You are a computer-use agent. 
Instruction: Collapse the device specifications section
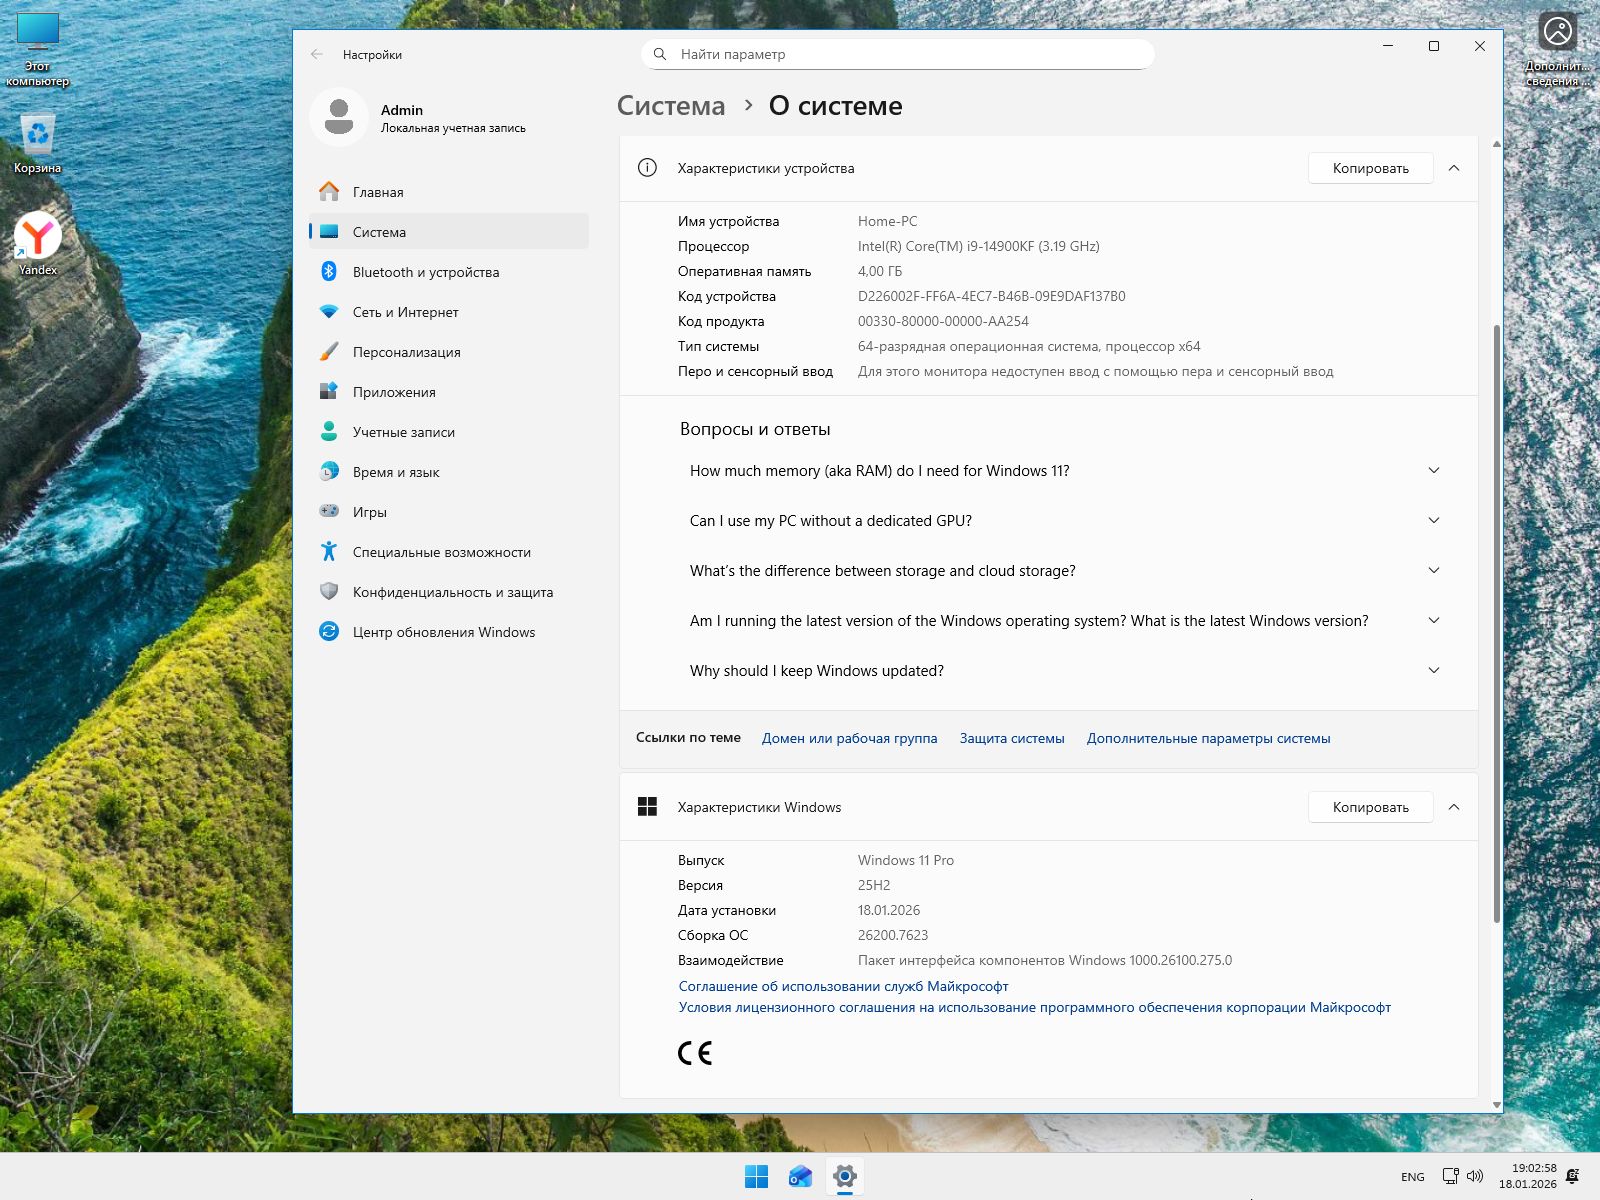point(1454,168)
